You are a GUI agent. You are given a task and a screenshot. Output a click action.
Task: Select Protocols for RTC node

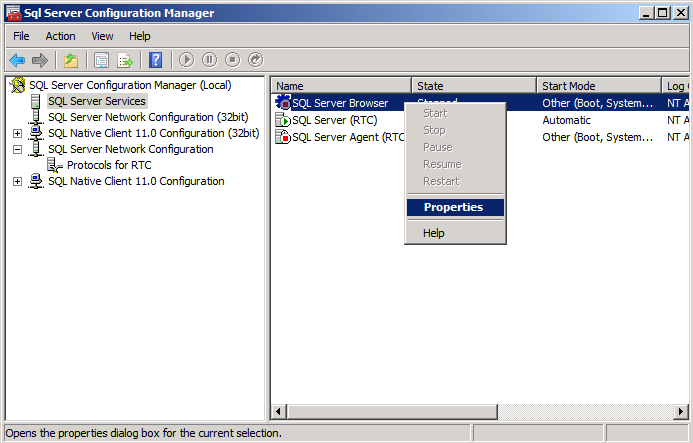click(109, 165)
